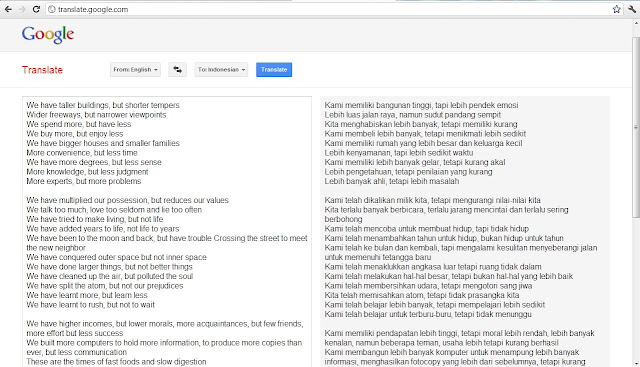640x367 pixels.
Task: Click the site info icon in address bar
Action: click(x=52, y=9)
